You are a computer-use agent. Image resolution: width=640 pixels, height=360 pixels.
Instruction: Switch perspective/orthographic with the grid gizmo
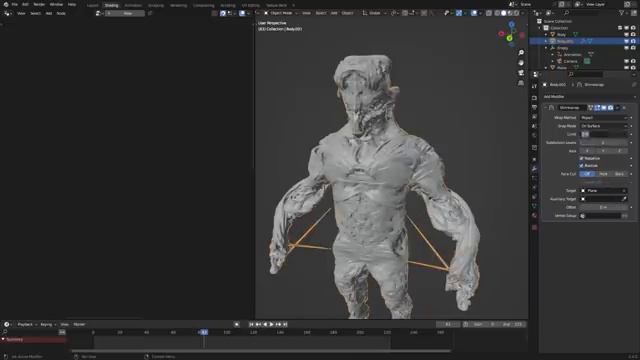pyautogui.click(x=521, y=83)
